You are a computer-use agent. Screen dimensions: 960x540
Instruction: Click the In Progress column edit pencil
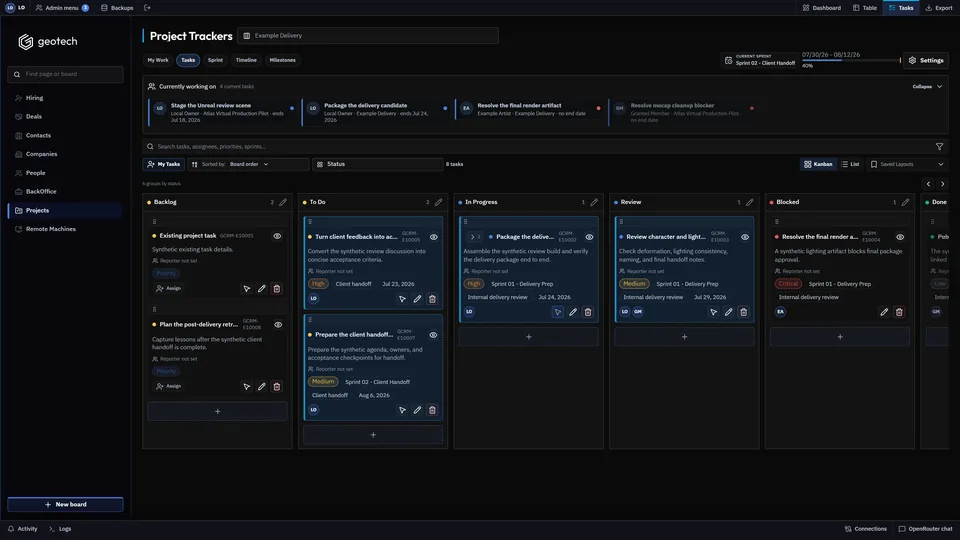pyautogui.click(x=594, y=202)
